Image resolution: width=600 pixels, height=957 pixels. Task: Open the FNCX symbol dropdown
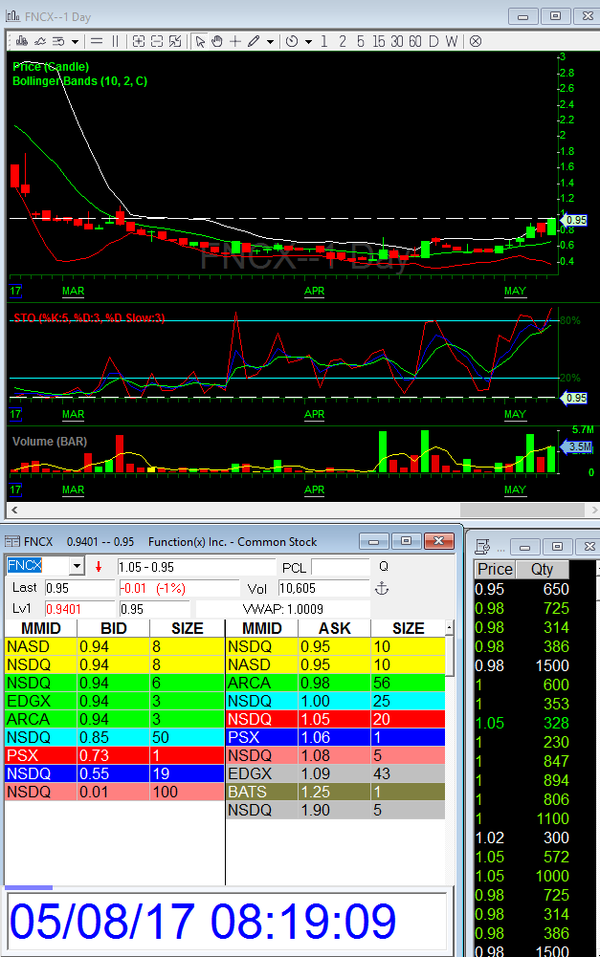tap(77, 567)
